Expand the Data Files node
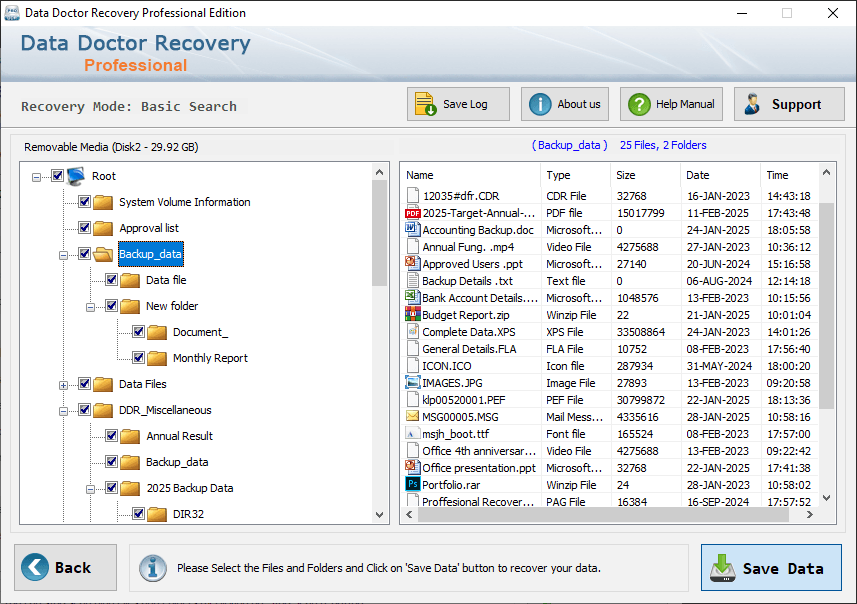 click(63, 385)
